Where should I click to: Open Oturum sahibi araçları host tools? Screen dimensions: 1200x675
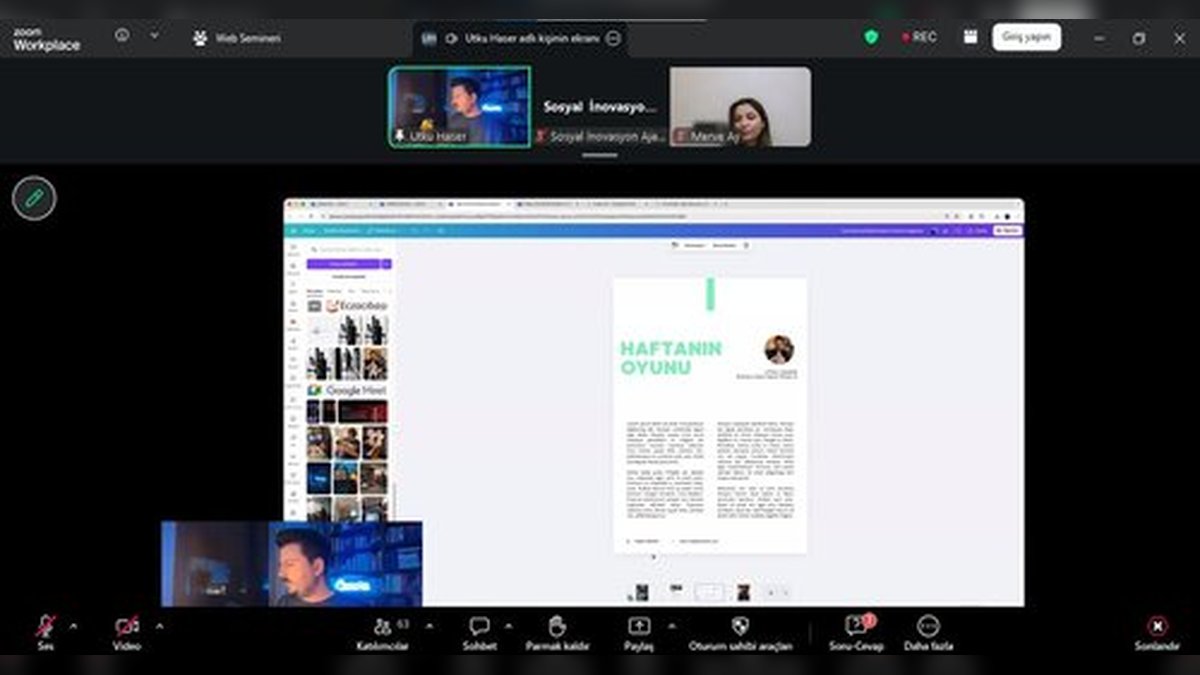click(740, 628)
